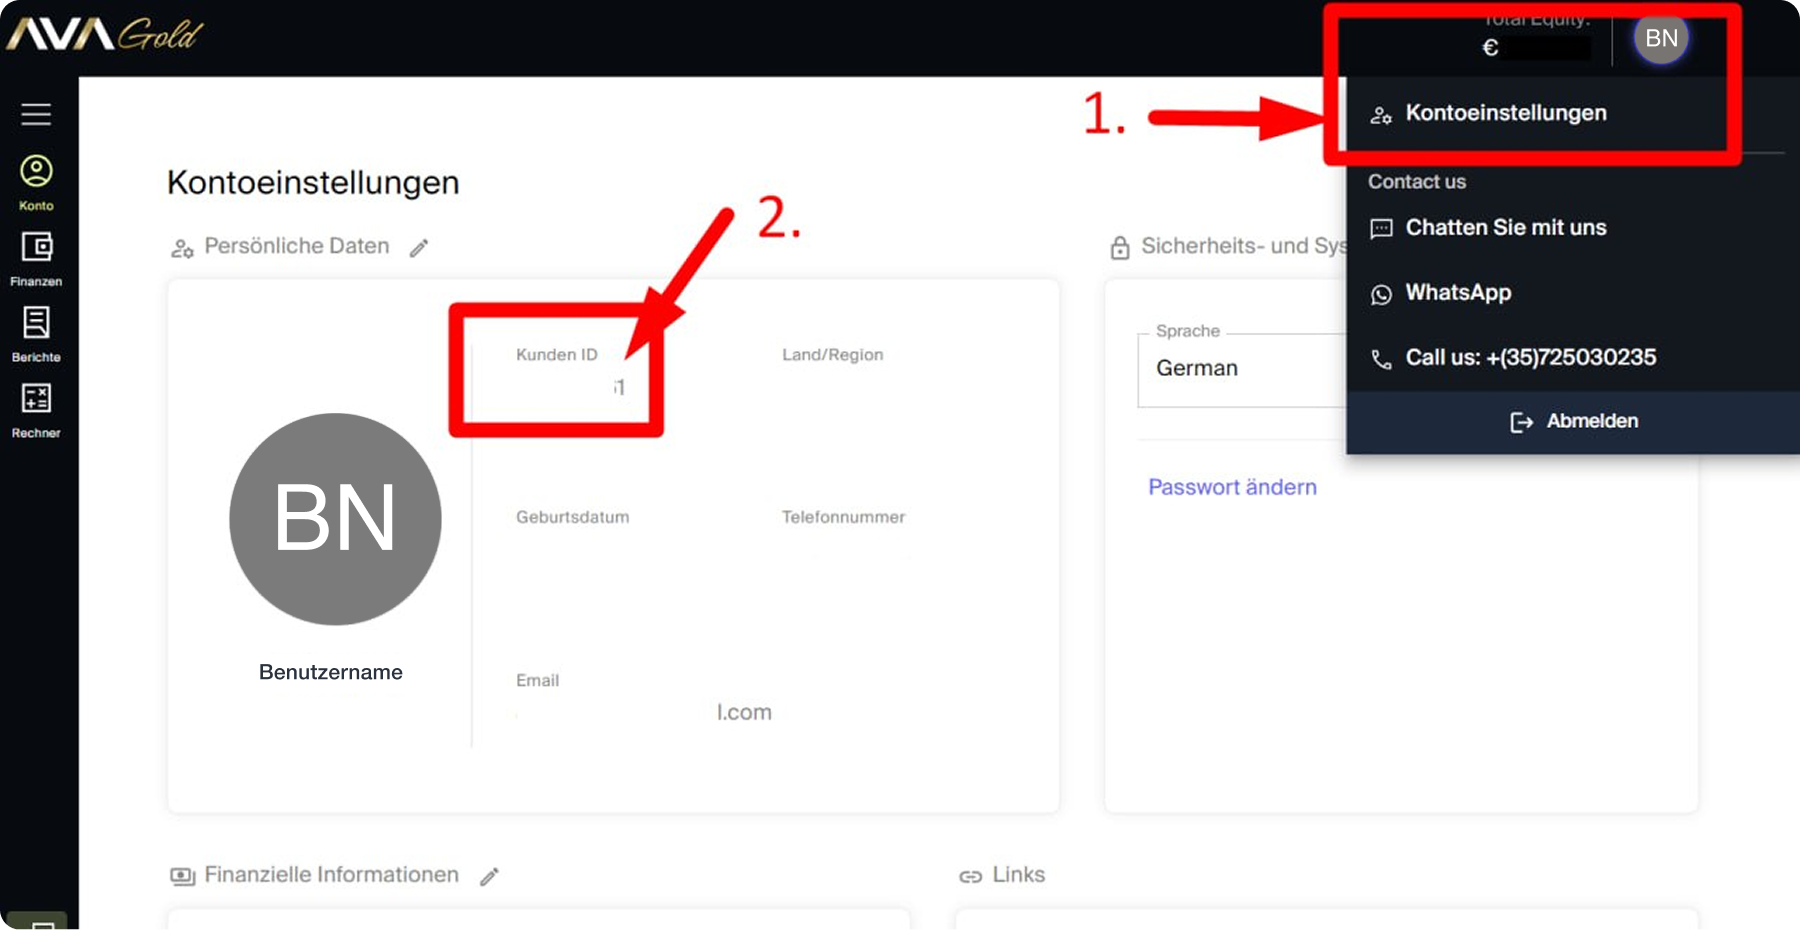Click the logout icon beside Abmelden
The image size is (1800, 930).
pos(1521,422)
